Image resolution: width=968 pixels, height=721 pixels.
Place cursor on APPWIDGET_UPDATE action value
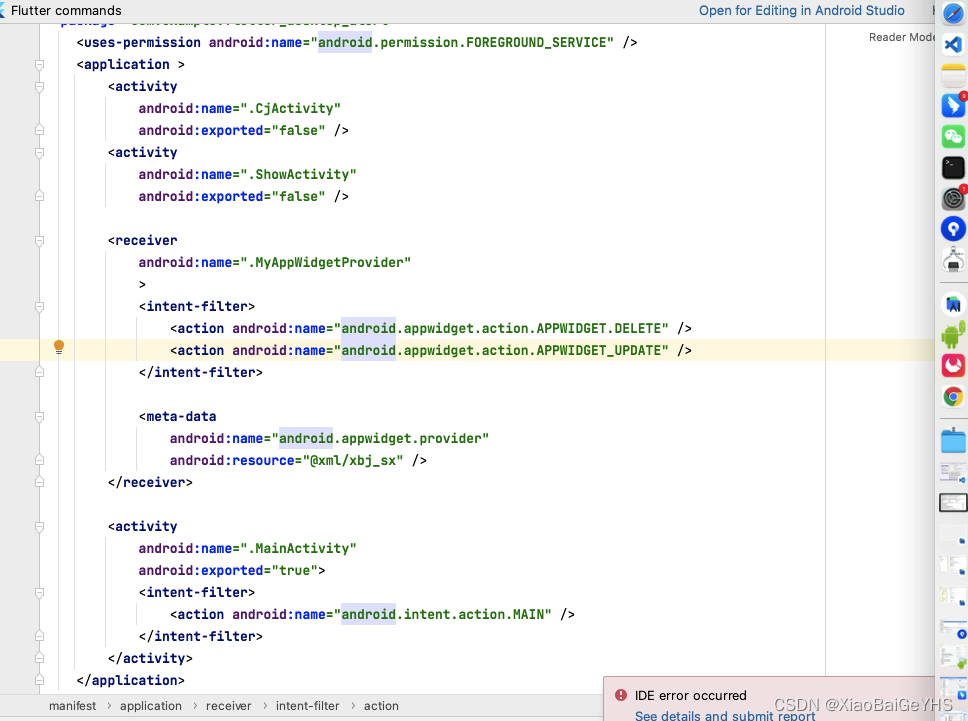tap(505, 351)
